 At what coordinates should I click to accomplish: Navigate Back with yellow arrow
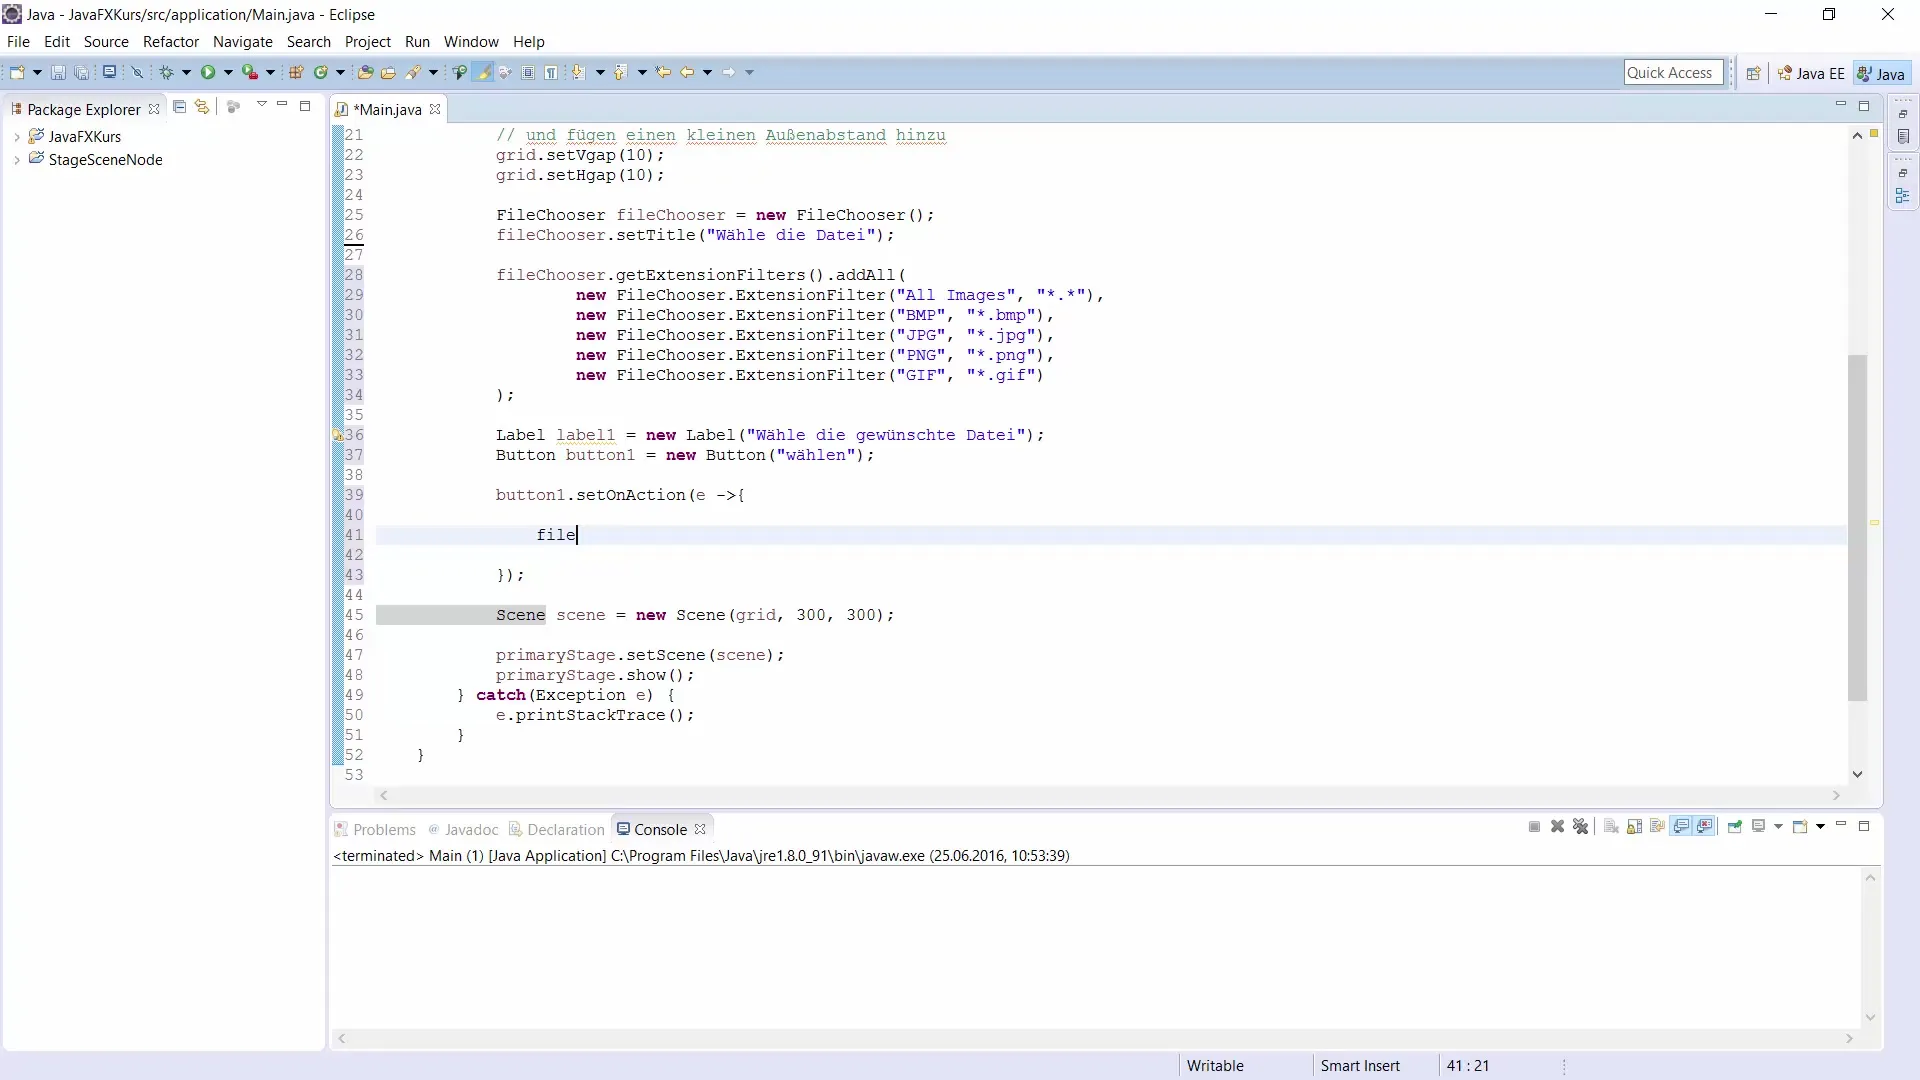[687, 72]
